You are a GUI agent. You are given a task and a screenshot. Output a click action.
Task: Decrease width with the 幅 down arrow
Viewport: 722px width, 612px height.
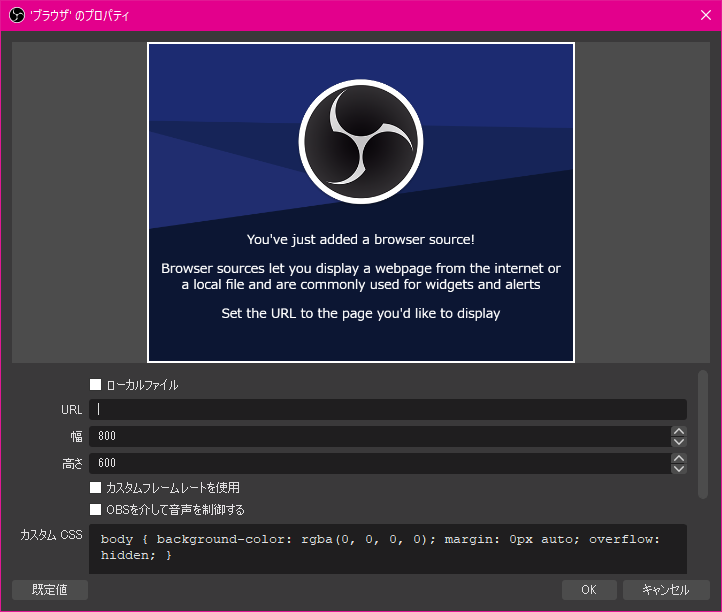pos(679,442)
